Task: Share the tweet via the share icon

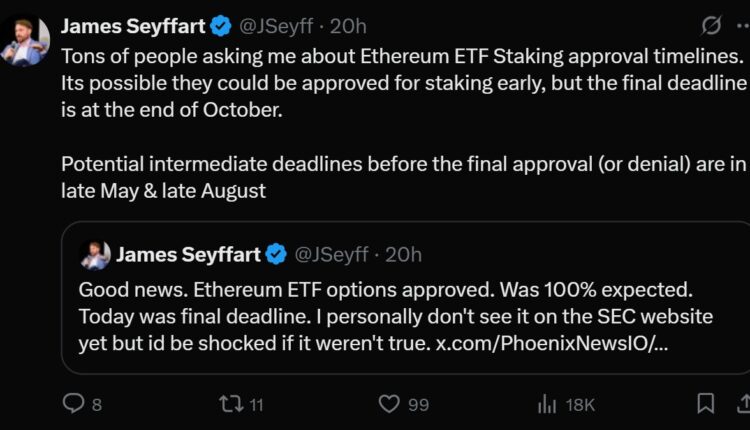Action: [x=742, y=404]
